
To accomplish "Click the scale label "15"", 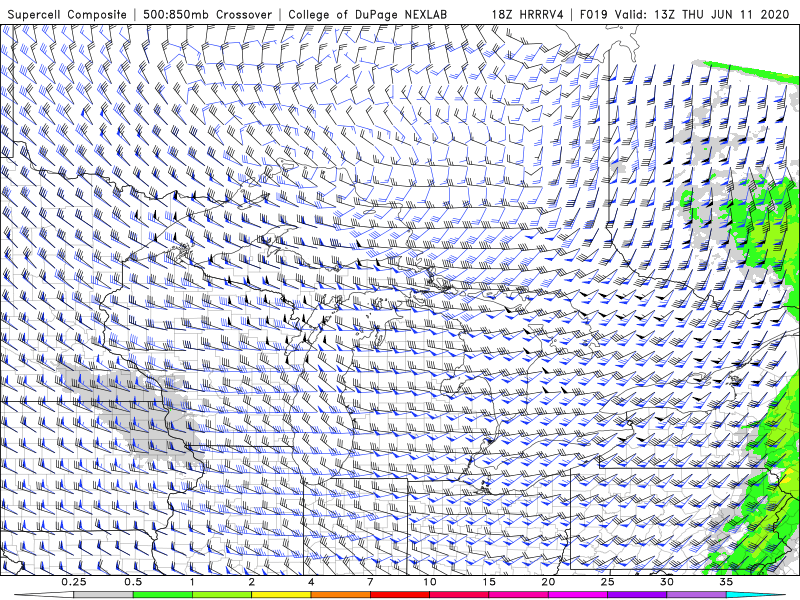I will 489,582.
